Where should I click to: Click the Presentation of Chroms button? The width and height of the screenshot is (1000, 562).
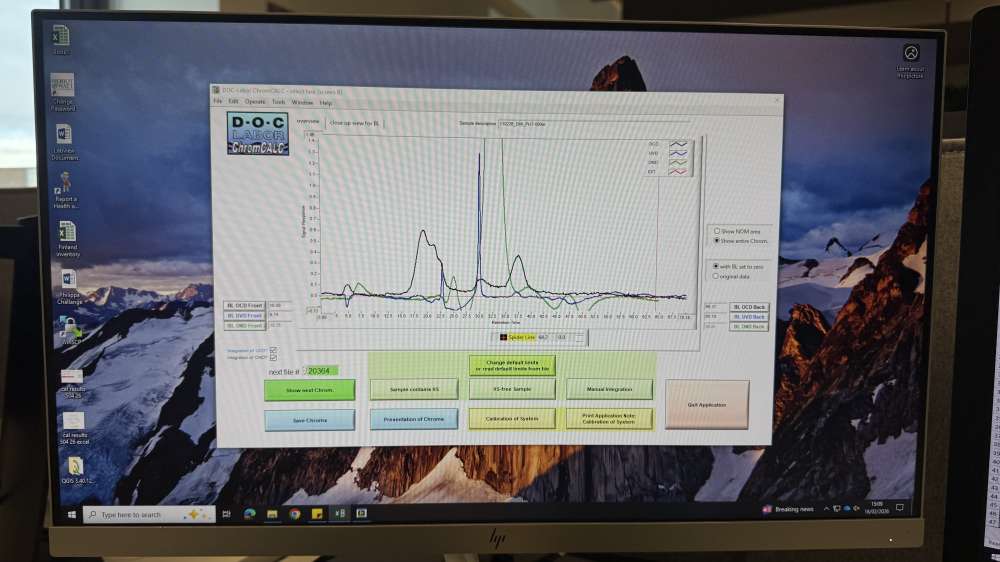[x=414, y=419]
